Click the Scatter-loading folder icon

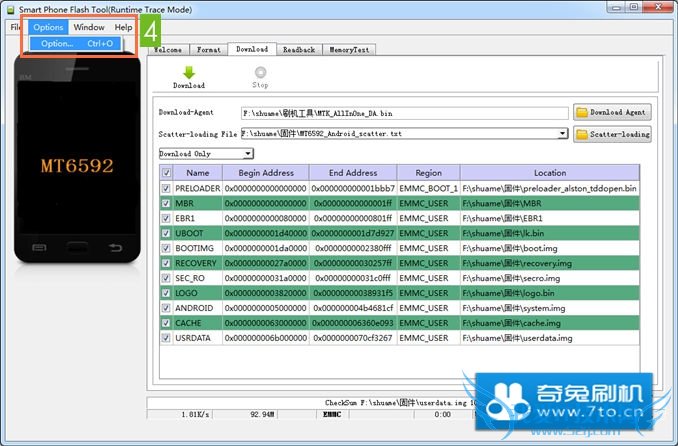click(582, 133)
